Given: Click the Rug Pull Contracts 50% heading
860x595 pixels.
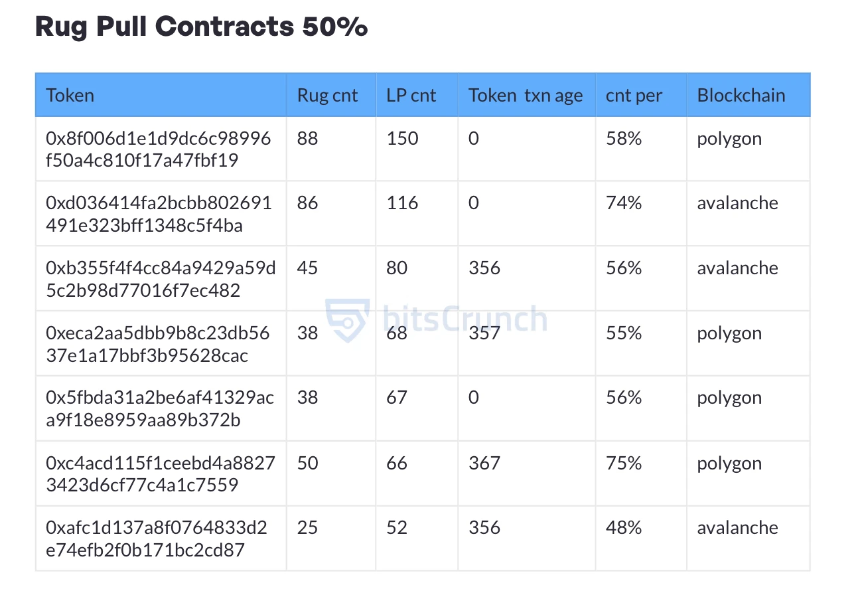Looking at the screenshot, I should (x=201, y=27).
